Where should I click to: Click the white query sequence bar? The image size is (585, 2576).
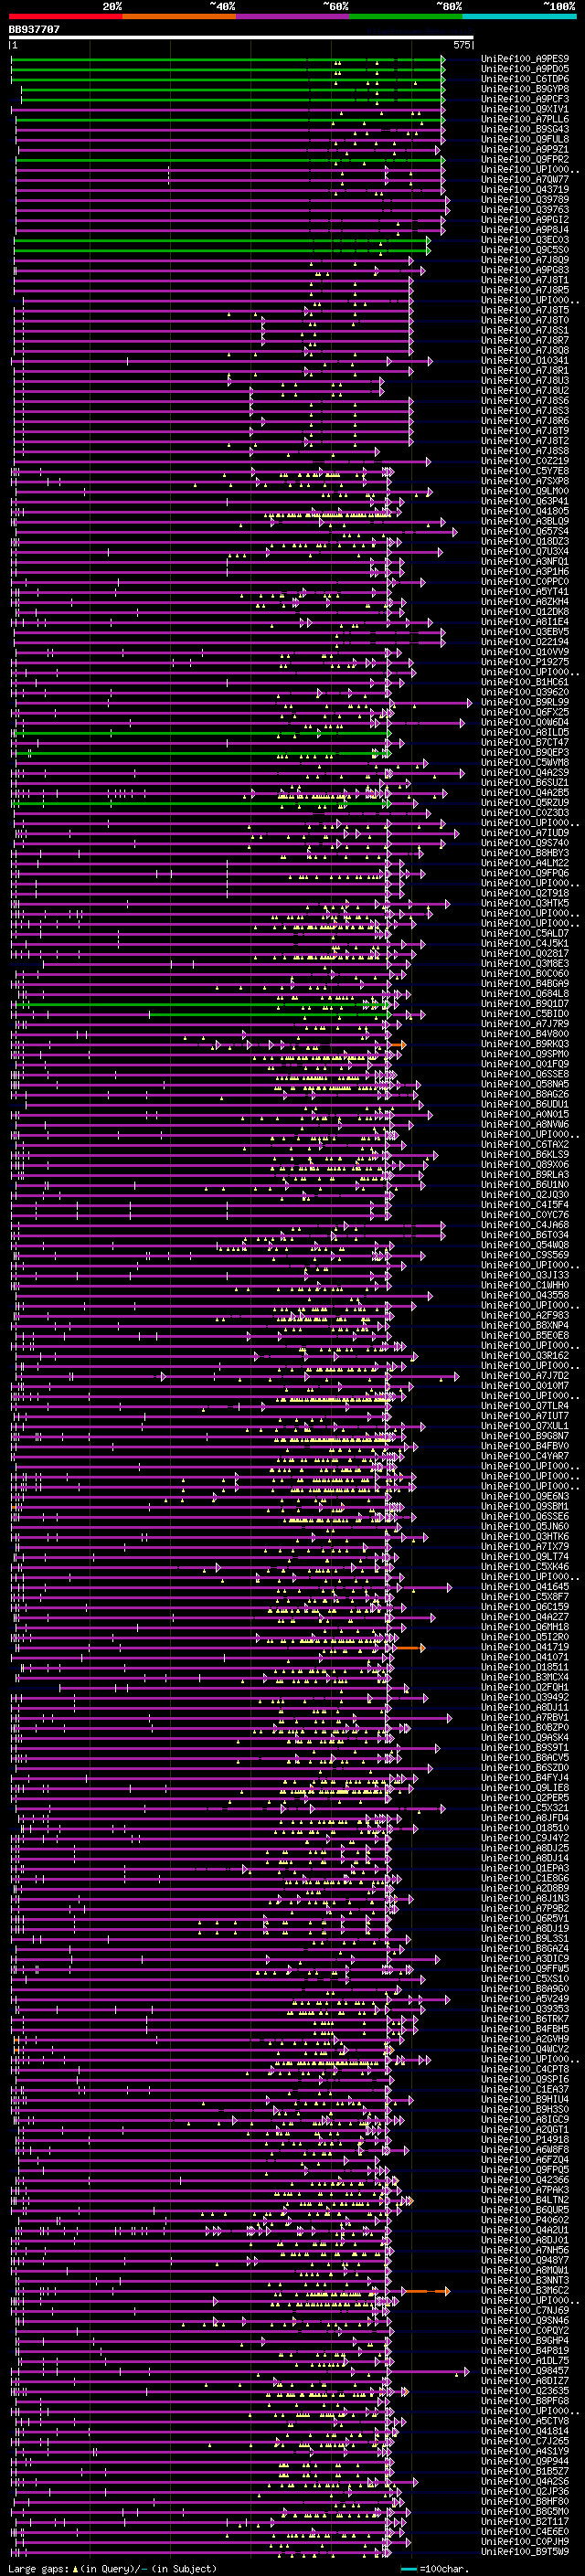tap(241, 38)
